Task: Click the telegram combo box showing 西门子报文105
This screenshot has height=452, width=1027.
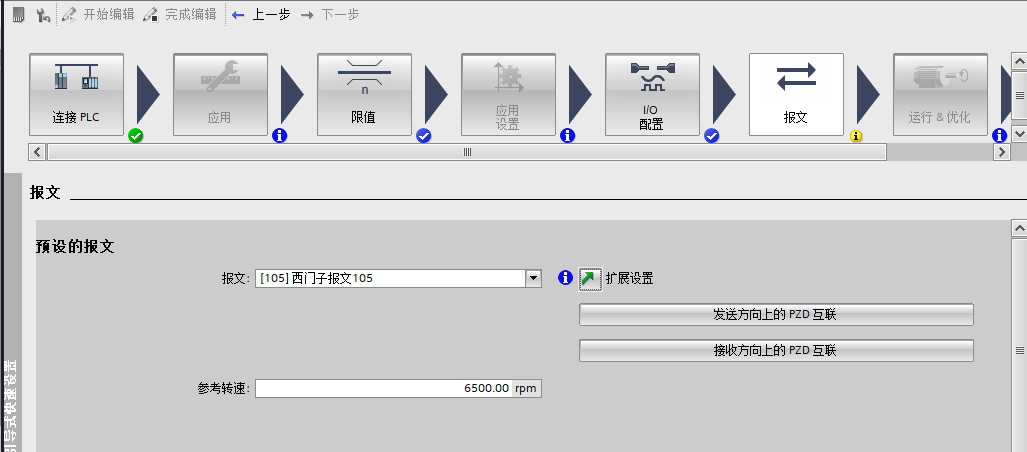Action: pyautogui.click(x=398, y=278)
